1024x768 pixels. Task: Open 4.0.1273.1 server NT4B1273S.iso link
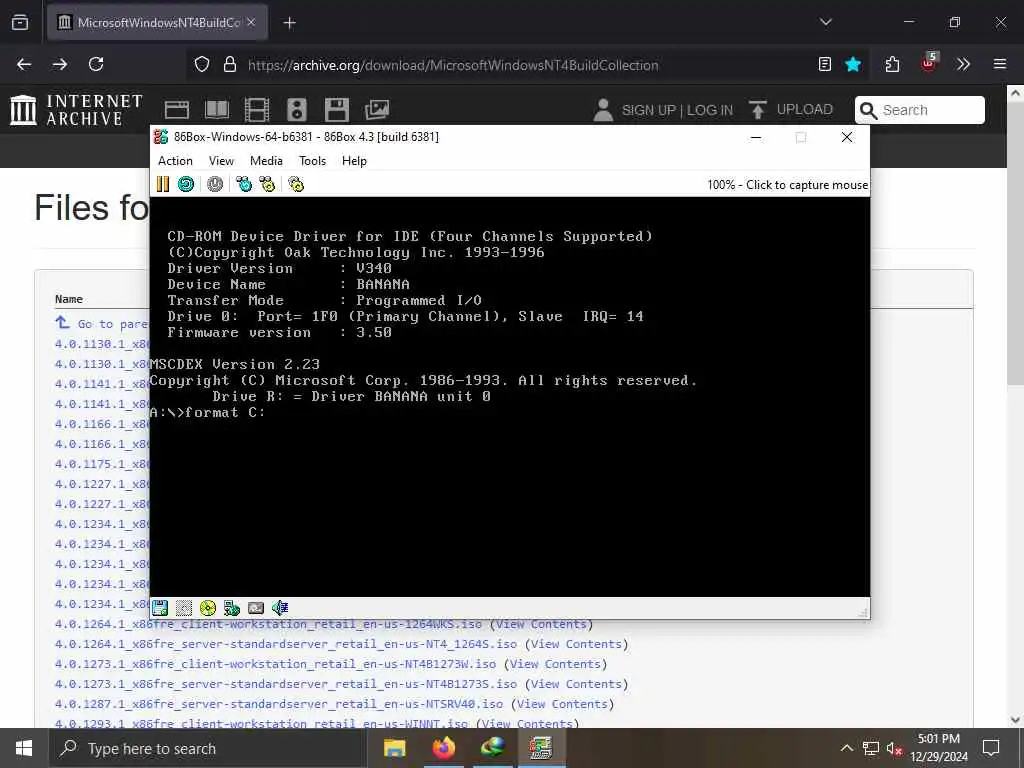[x=285, y=684]
